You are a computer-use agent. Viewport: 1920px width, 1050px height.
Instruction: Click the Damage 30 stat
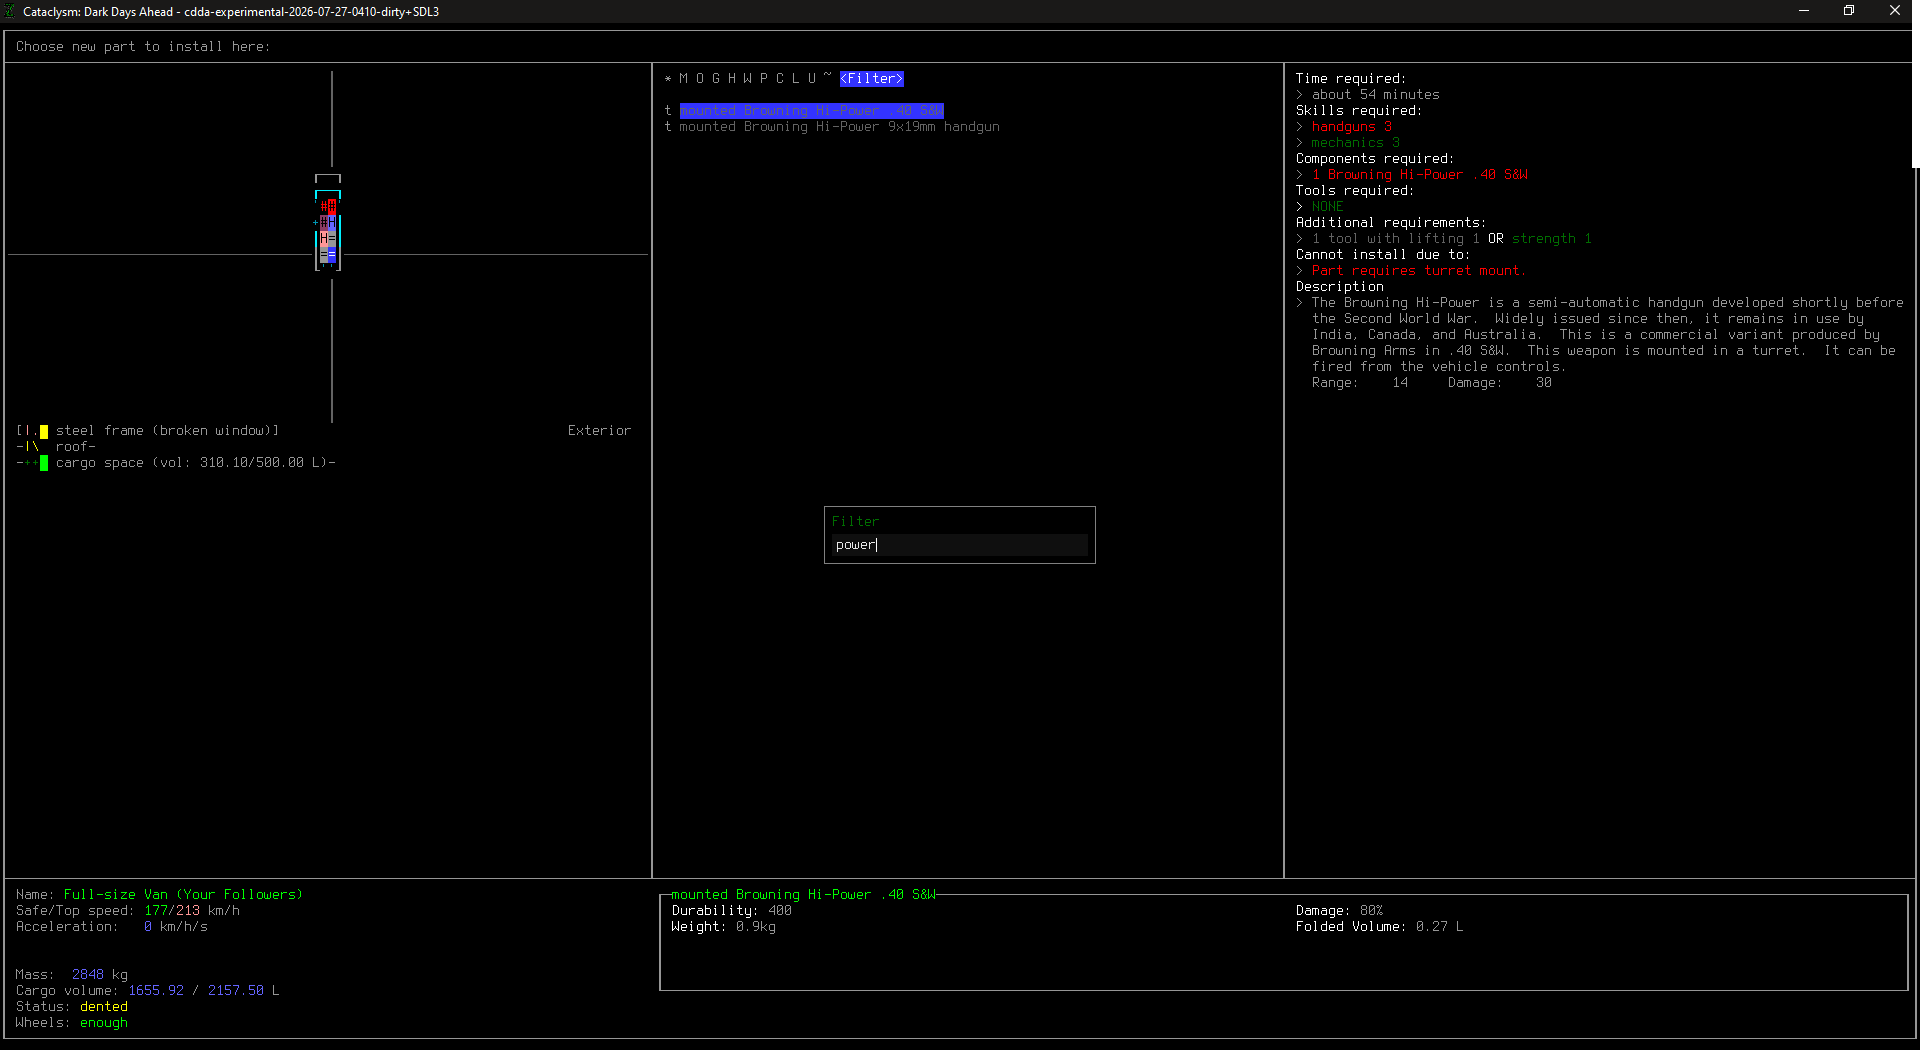click(x=1500, y=383)
